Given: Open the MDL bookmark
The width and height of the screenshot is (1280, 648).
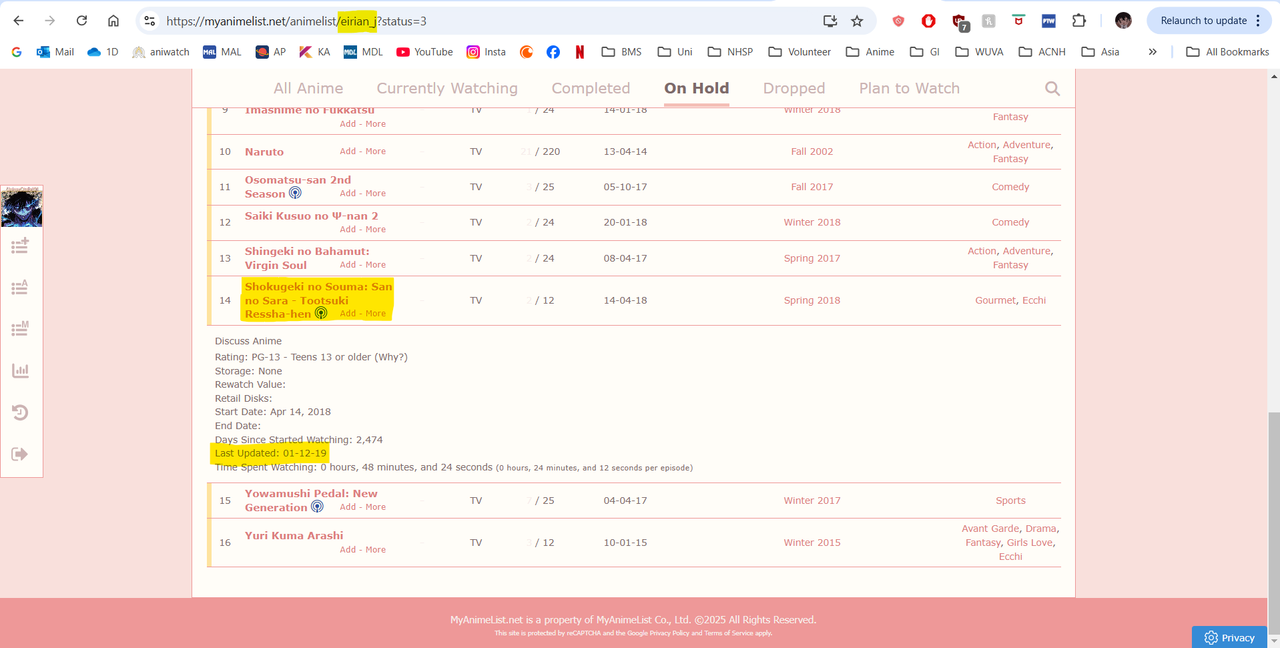Looking at the screenshot, I should (363, 52).
